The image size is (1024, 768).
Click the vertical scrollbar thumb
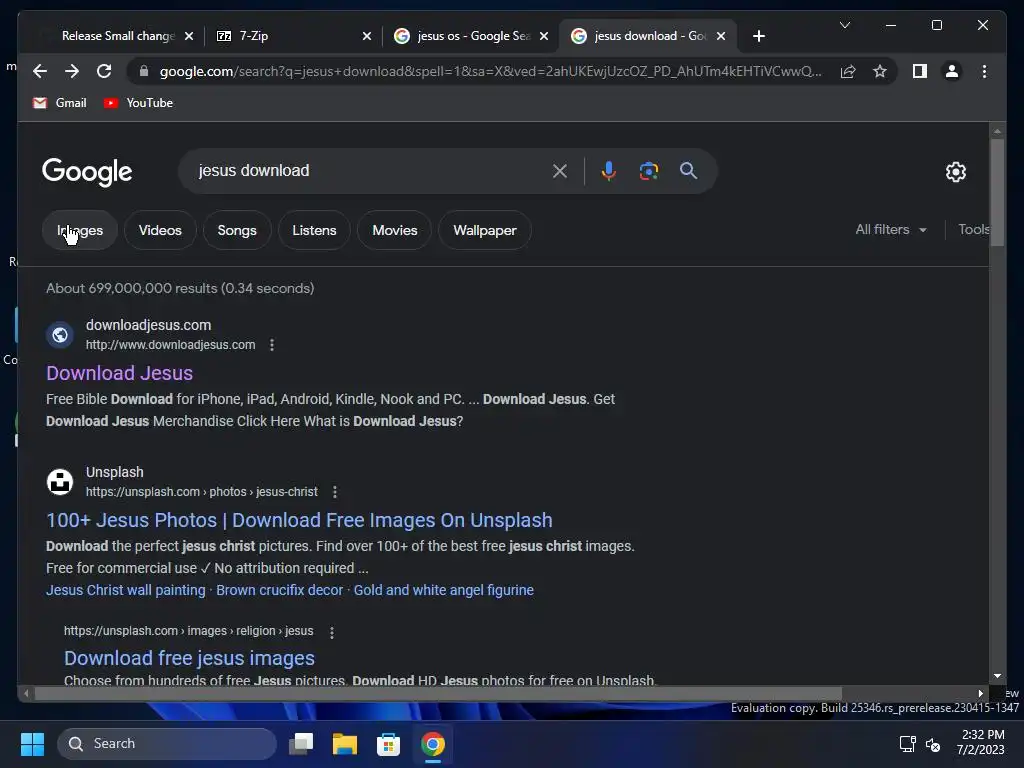pyautogui.click(x=997, y=193)
